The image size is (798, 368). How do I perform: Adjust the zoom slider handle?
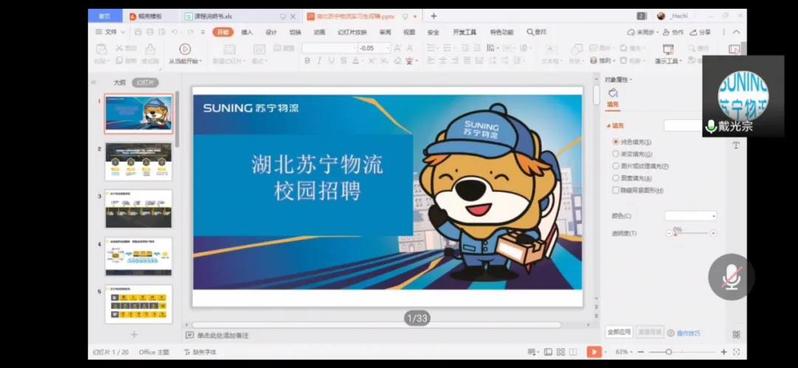(x=668, y=352)
